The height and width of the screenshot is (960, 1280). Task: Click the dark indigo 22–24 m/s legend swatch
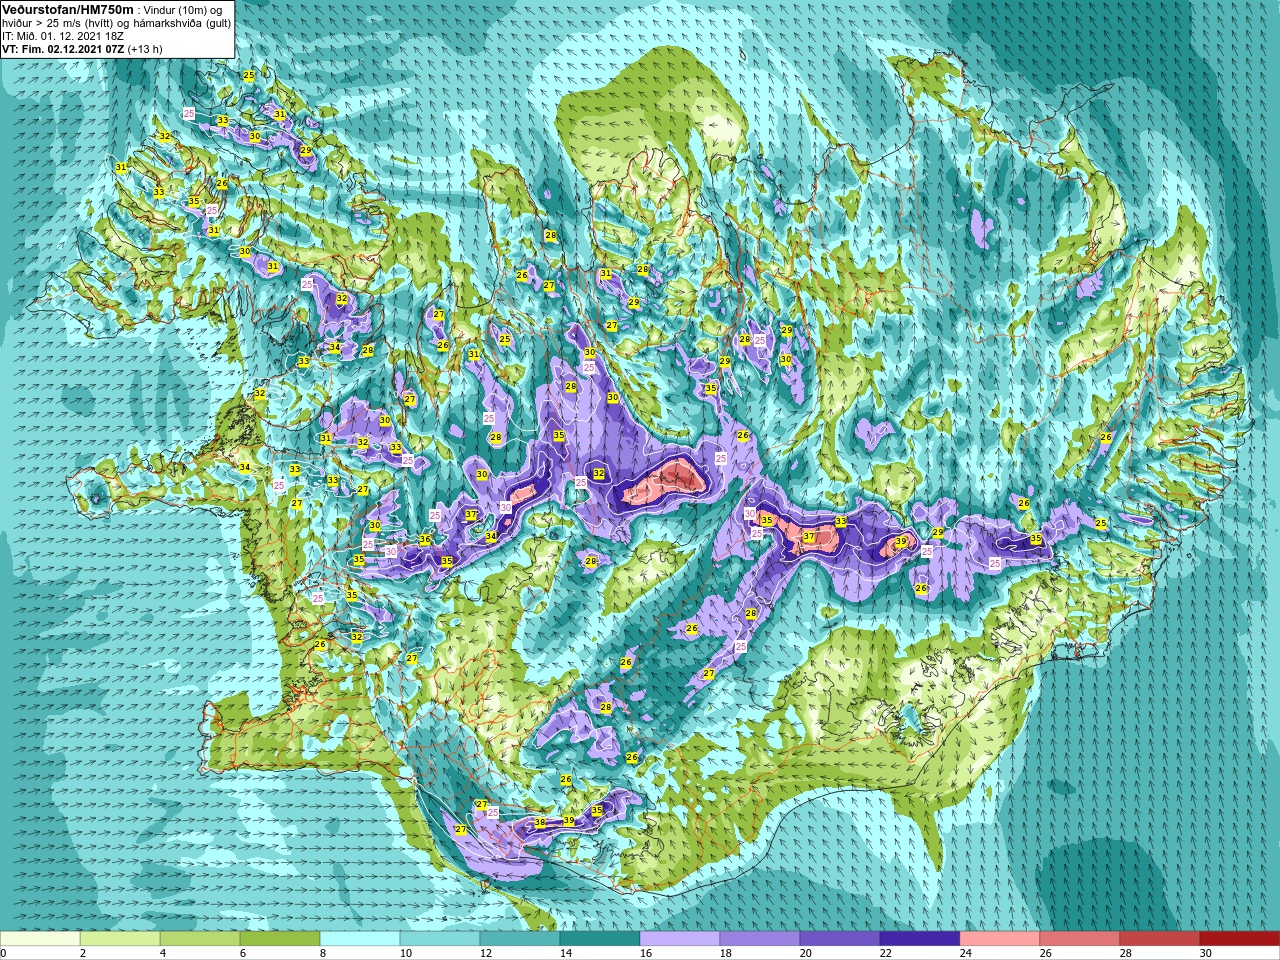920,939
